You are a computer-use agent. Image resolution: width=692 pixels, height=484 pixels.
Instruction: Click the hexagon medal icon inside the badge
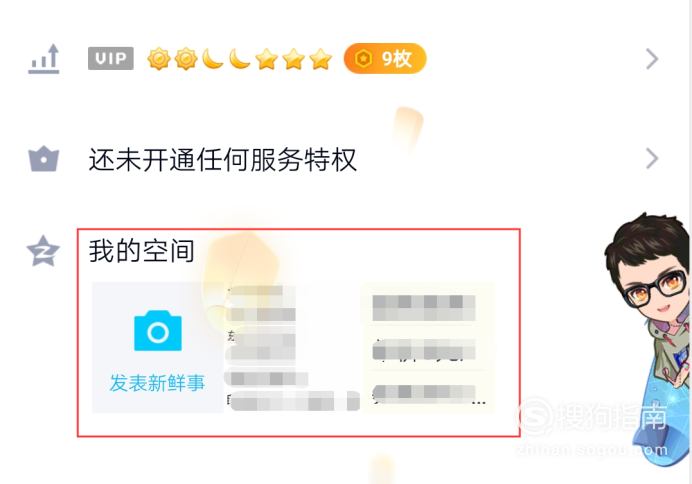pyautogui.click(x=363, y=58)
